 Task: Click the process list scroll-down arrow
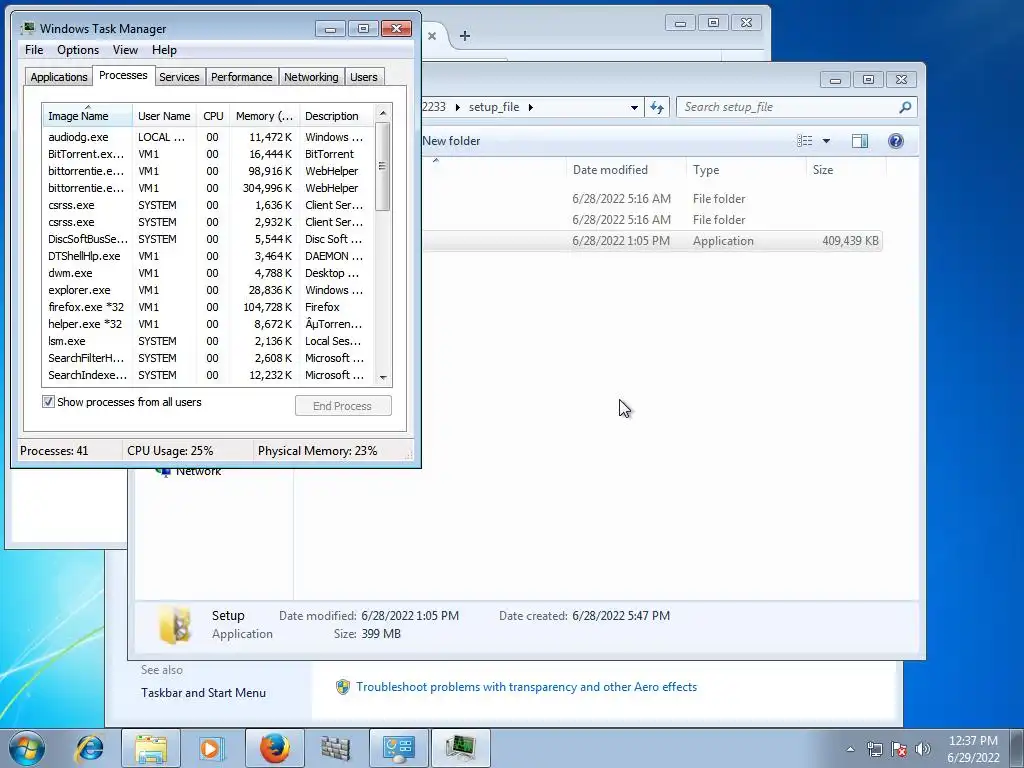383,377
